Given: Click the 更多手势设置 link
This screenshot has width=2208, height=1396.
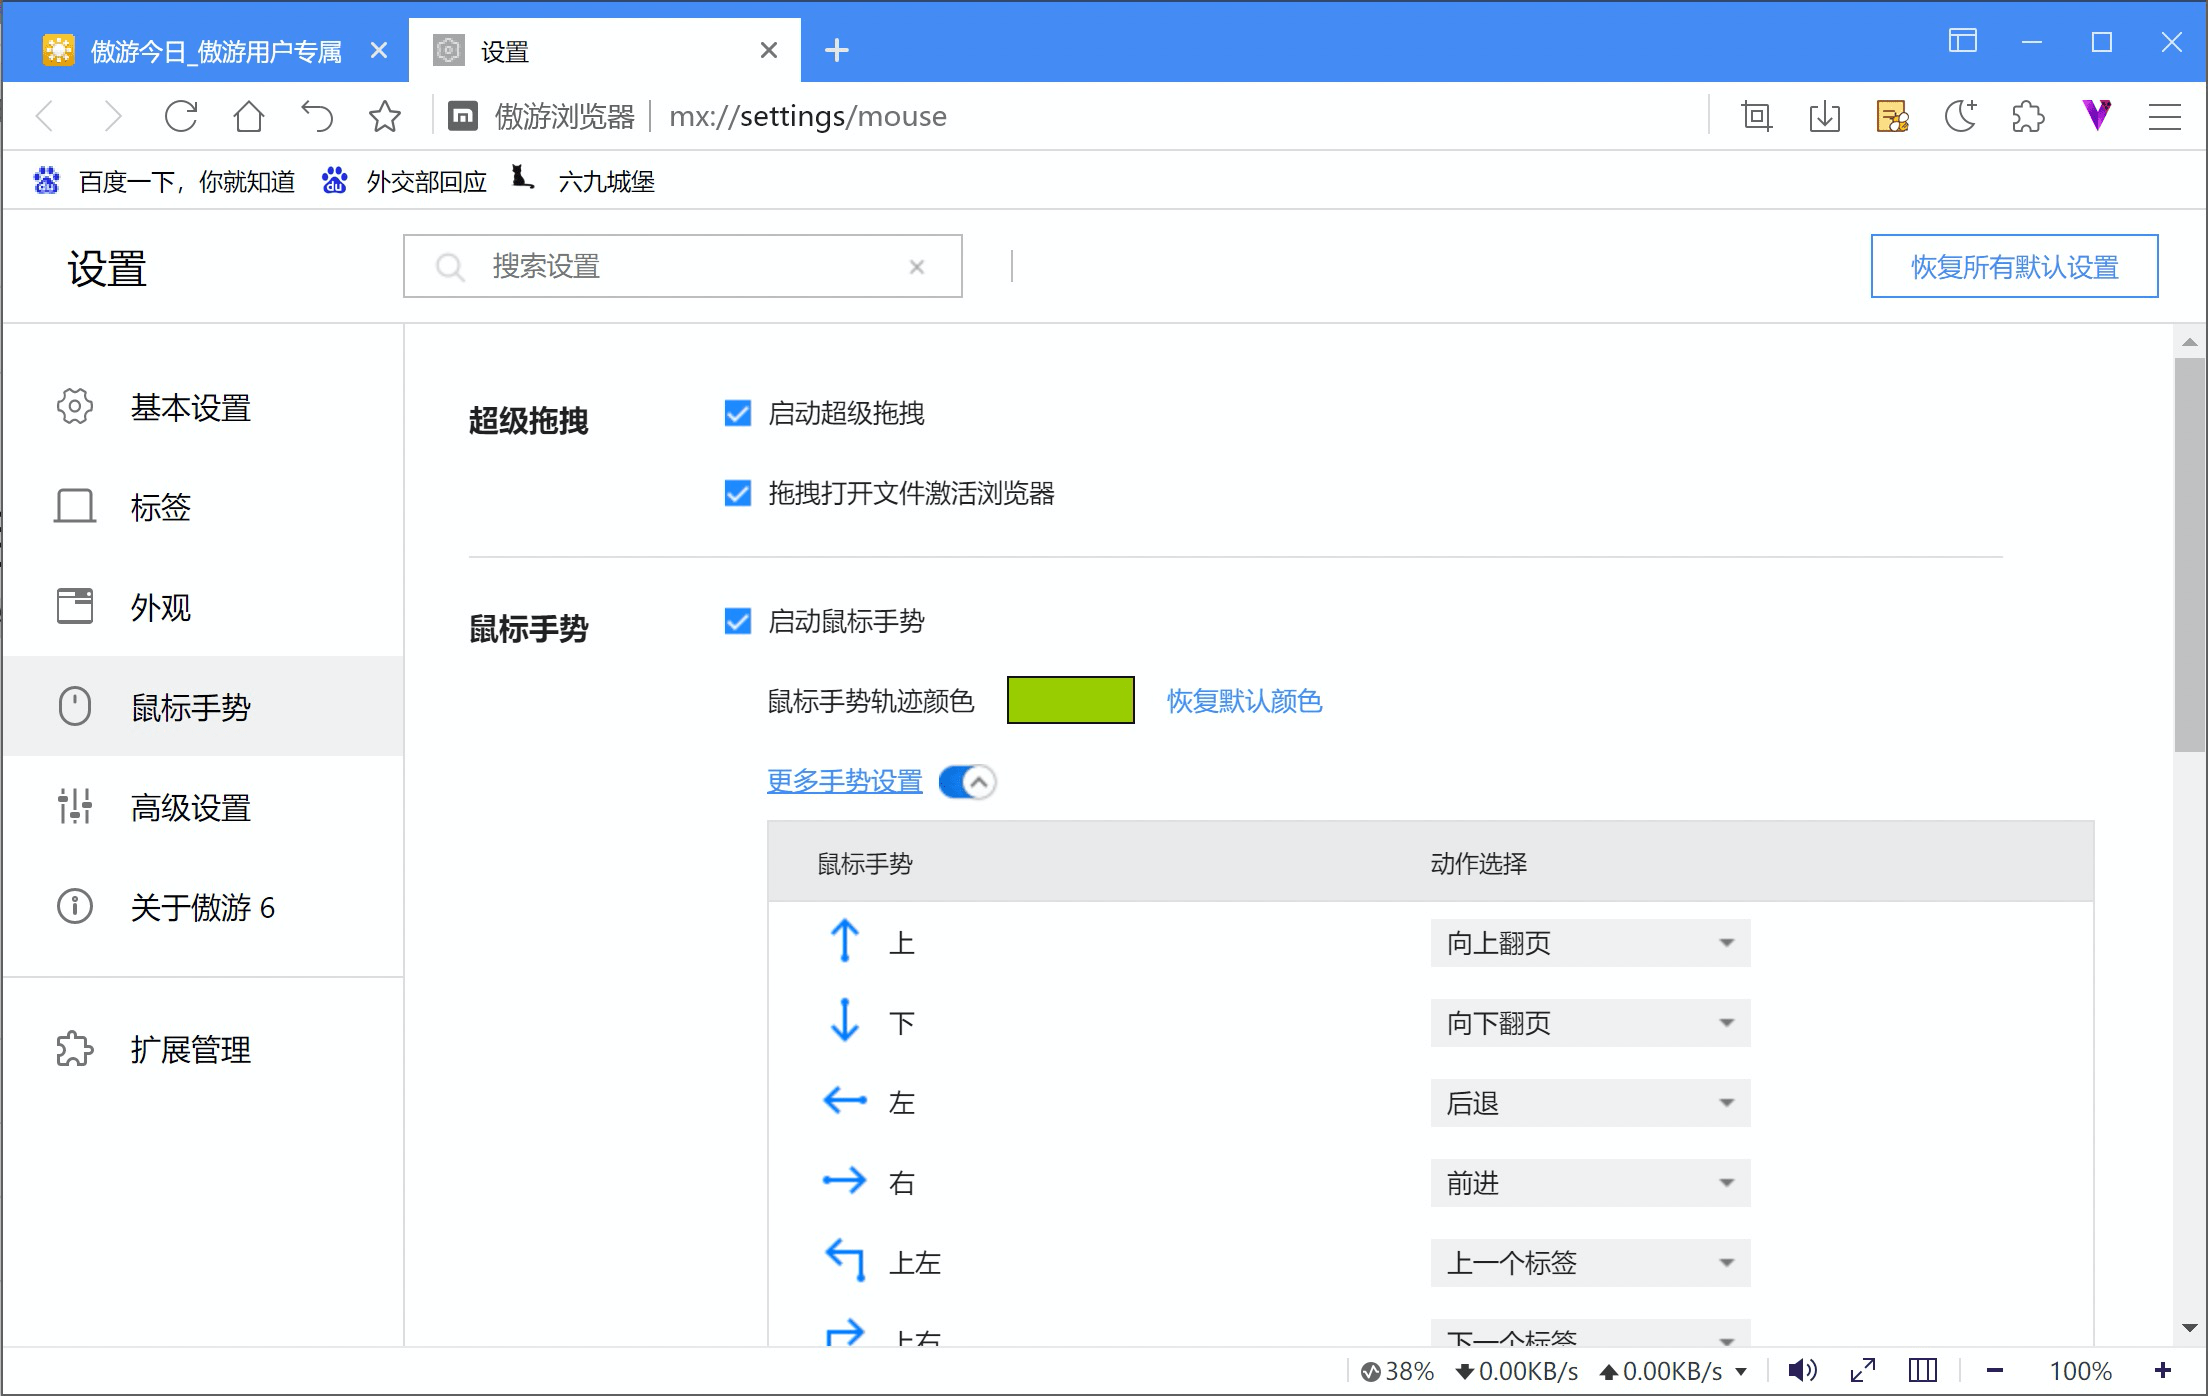Looking at the screenshot, I should [845, 781].
